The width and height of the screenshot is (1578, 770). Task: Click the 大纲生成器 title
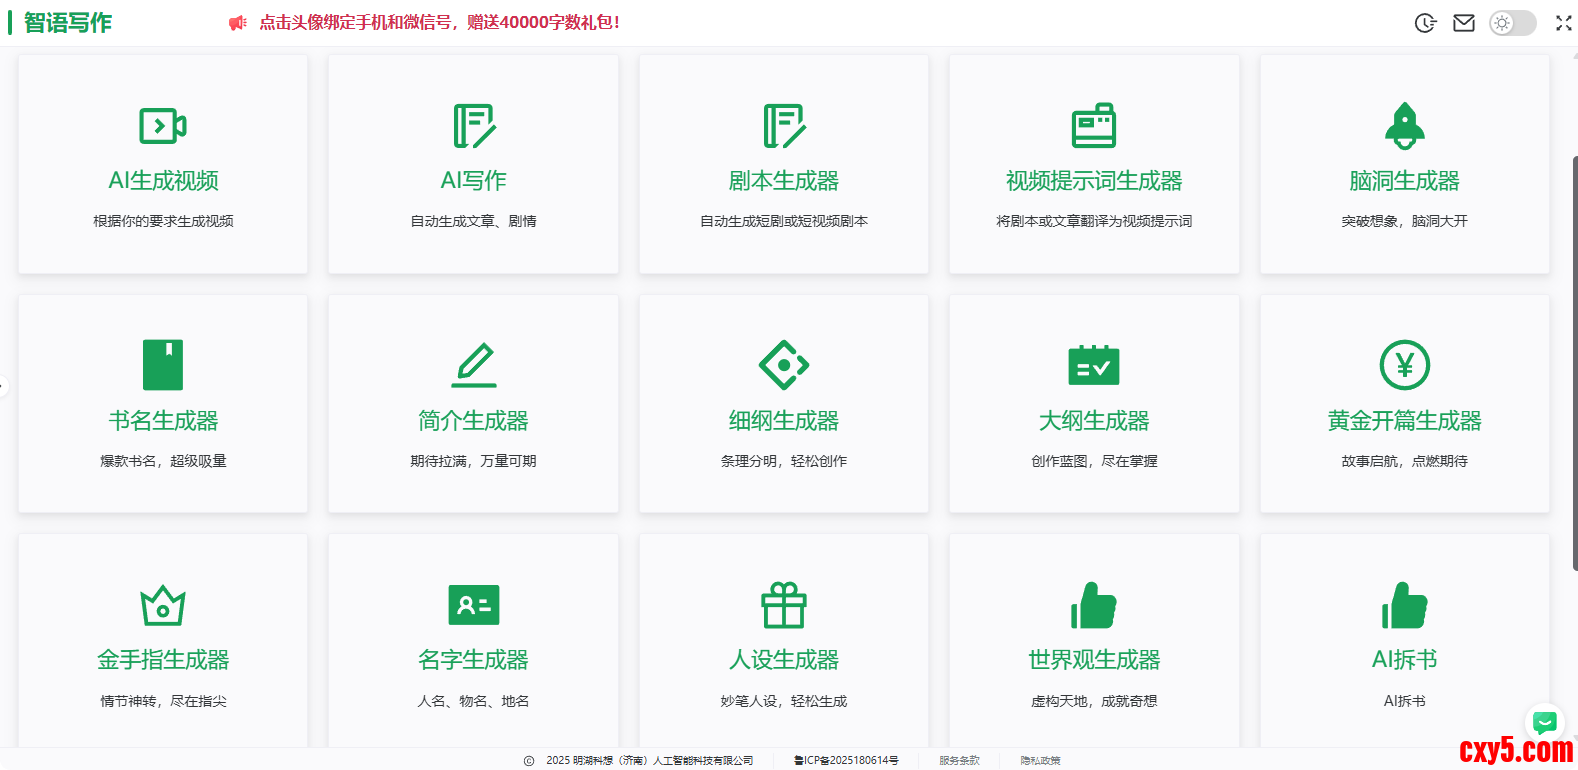[x=1094, y=421]
